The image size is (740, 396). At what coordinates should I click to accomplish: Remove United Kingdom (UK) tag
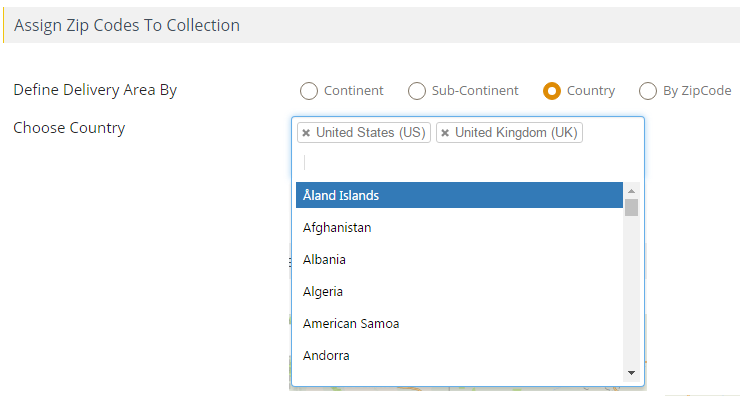tap(445, 133)
